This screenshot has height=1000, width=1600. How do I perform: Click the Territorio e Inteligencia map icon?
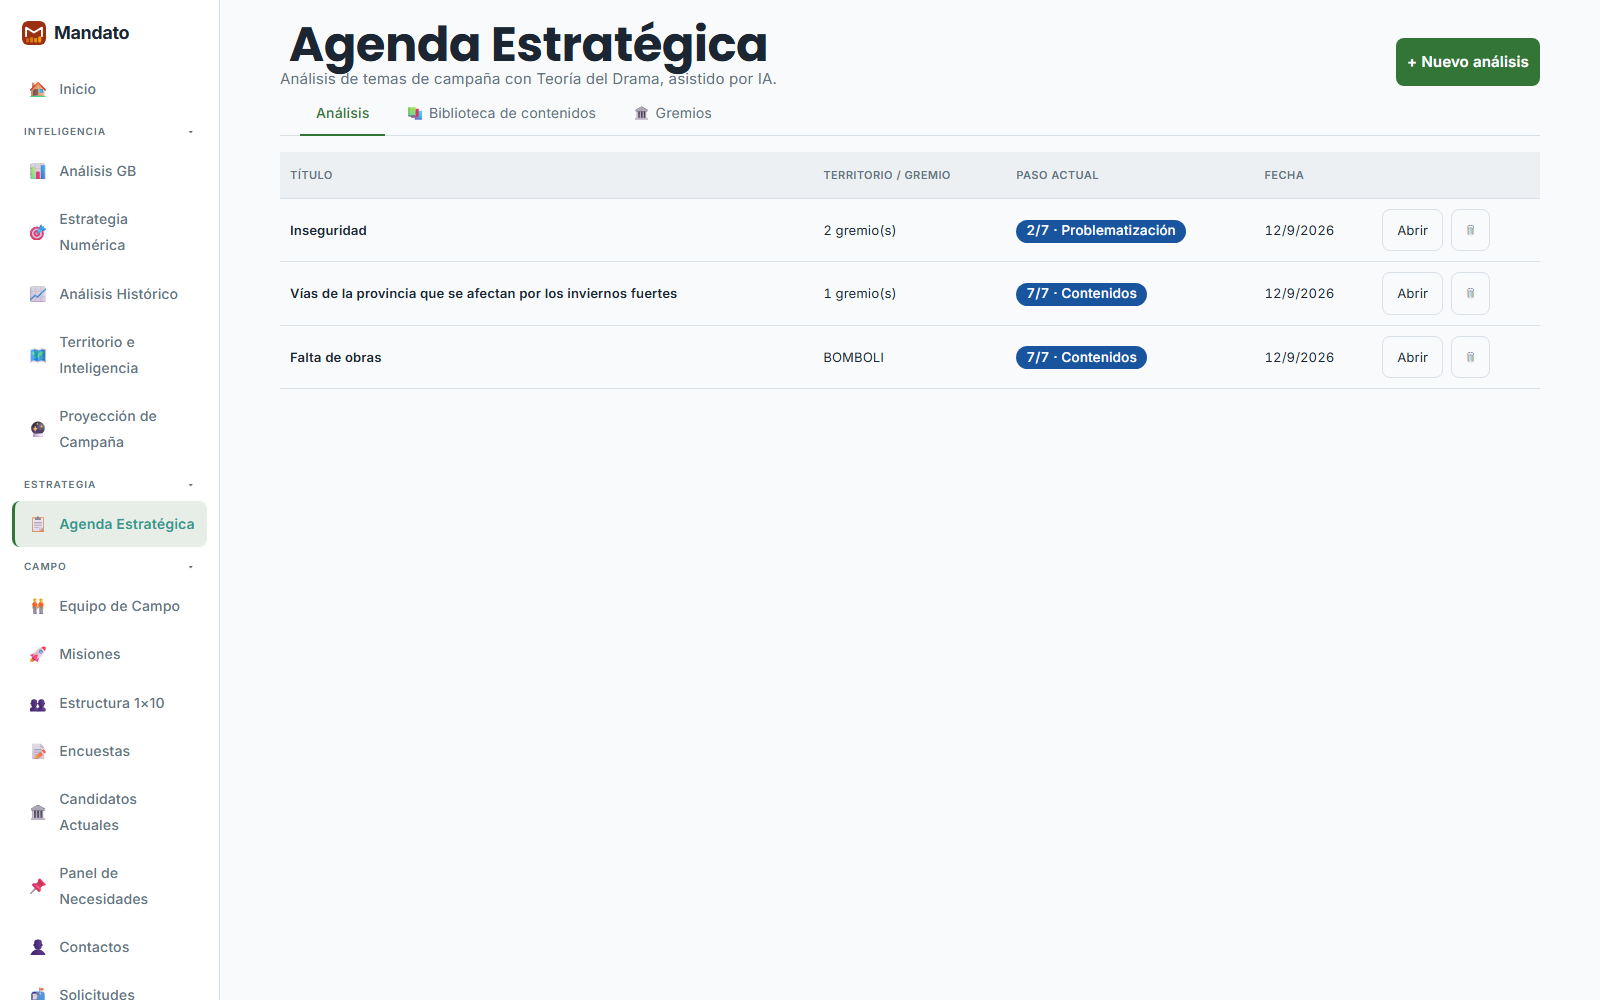pyautogui.click(x=38, y=356)
